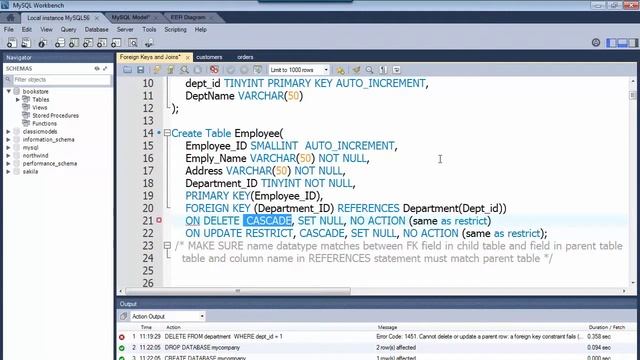Image resolution: width=640 pixels, height=360 pixels.
Task: Toggle the right sidebar panel
Action: [x=632, y=42]
